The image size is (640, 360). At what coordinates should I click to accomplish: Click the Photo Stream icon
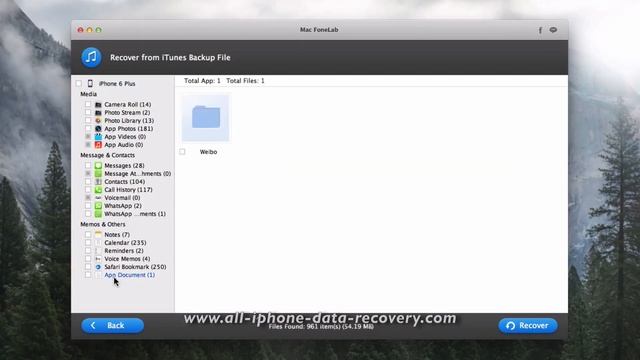pyautogui.click(x=98, y=113)
